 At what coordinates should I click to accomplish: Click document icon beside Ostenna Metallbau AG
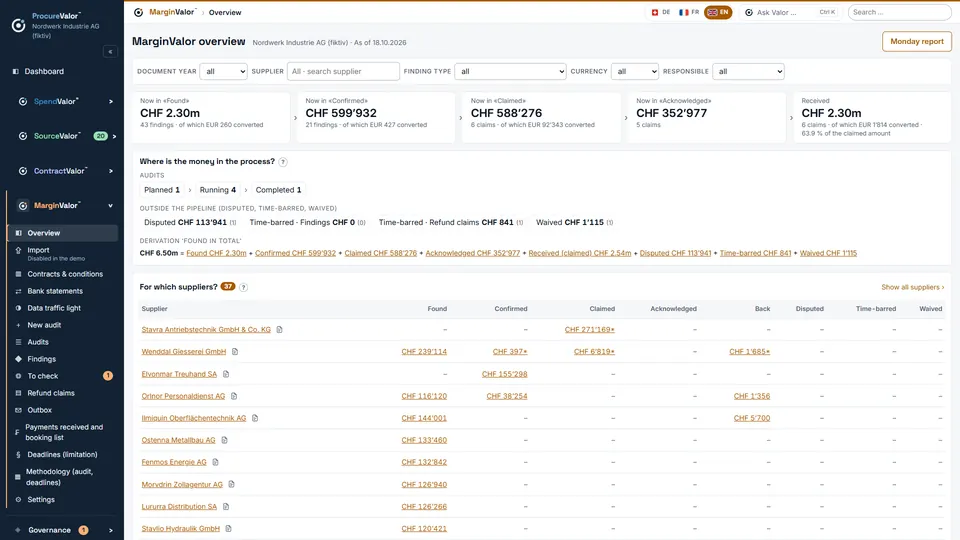[224, 440]
